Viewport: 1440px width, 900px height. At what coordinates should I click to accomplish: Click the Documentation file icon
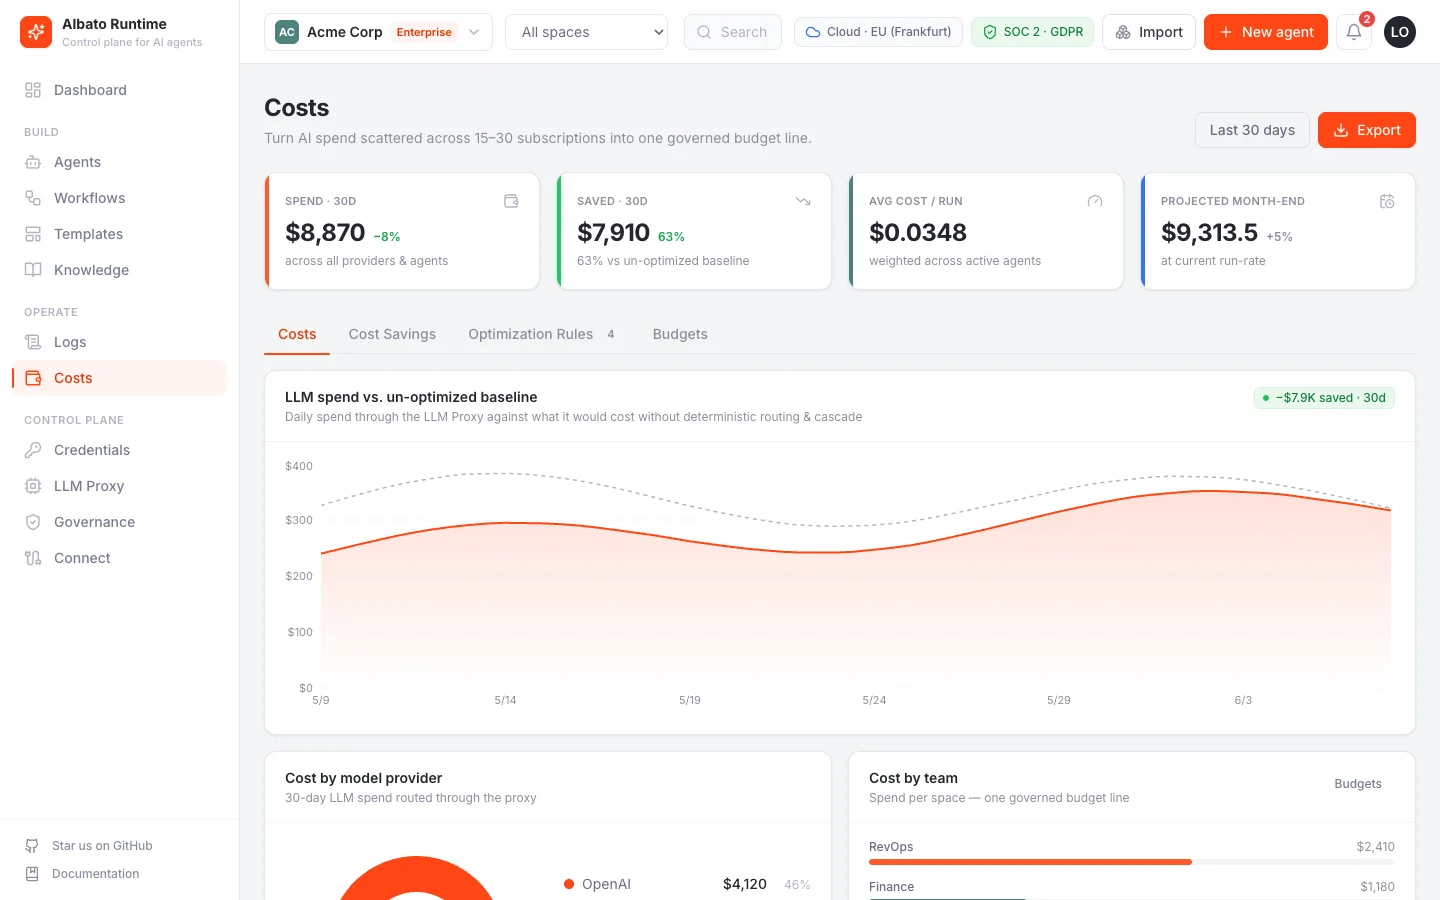32,874
